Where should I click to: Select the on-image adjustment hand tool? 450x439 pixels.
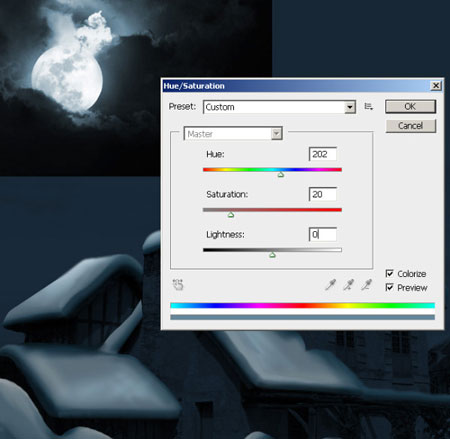point(178,285)
